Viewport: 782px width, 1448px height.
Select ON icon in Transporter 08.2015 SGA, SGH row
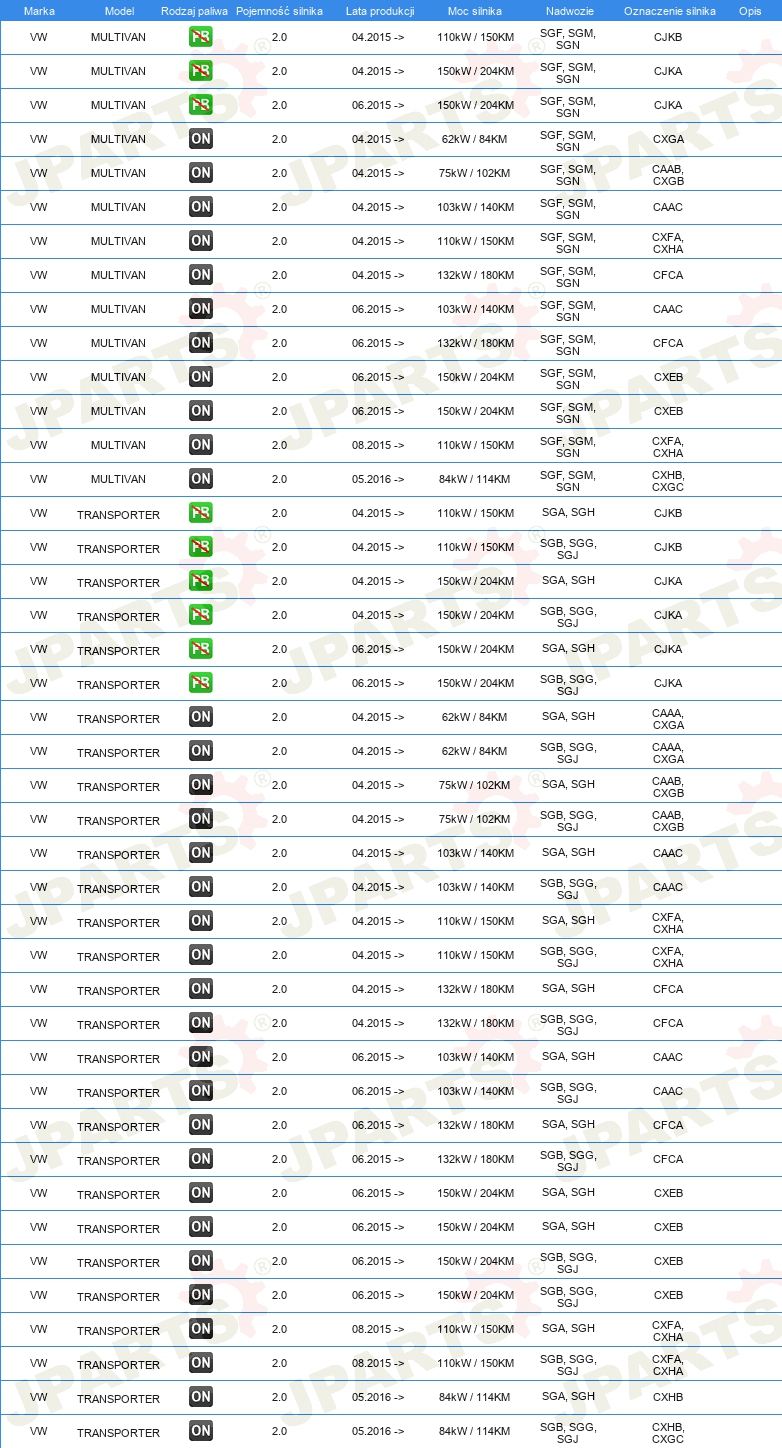coord(200,1330)
